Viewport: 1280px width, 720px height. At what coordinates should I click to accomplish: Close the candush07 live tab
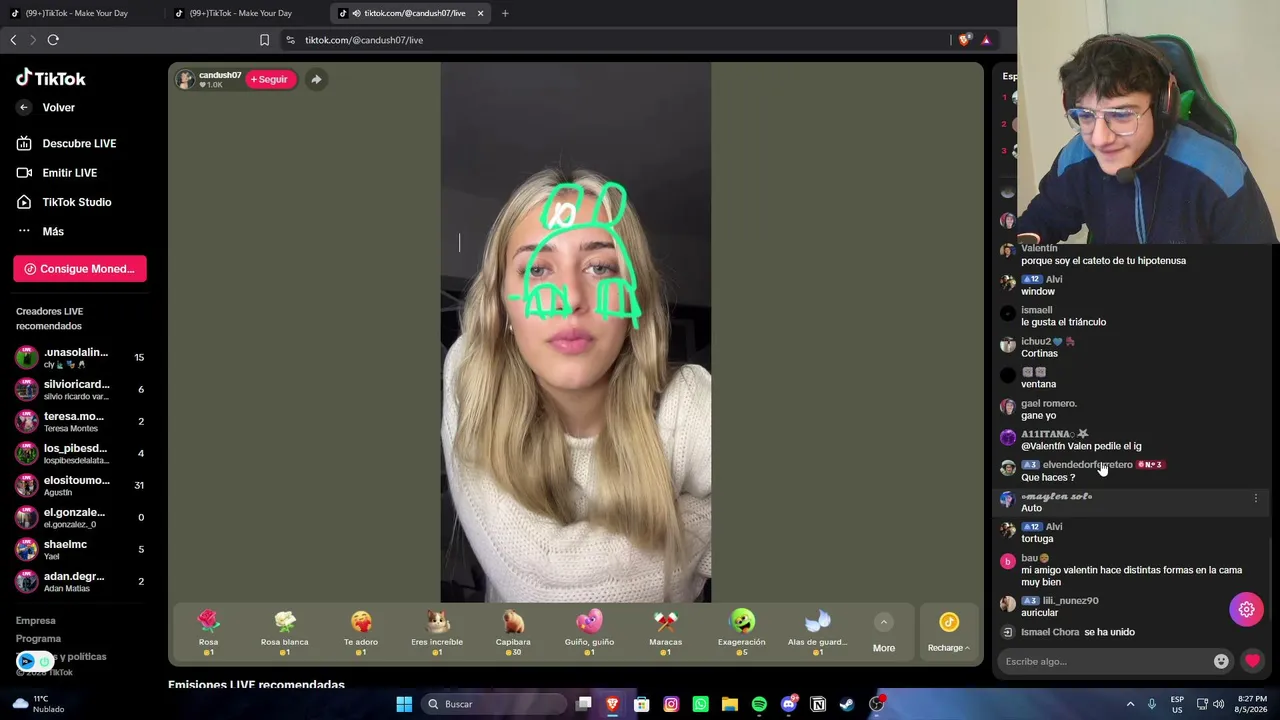tap(480, 13)
